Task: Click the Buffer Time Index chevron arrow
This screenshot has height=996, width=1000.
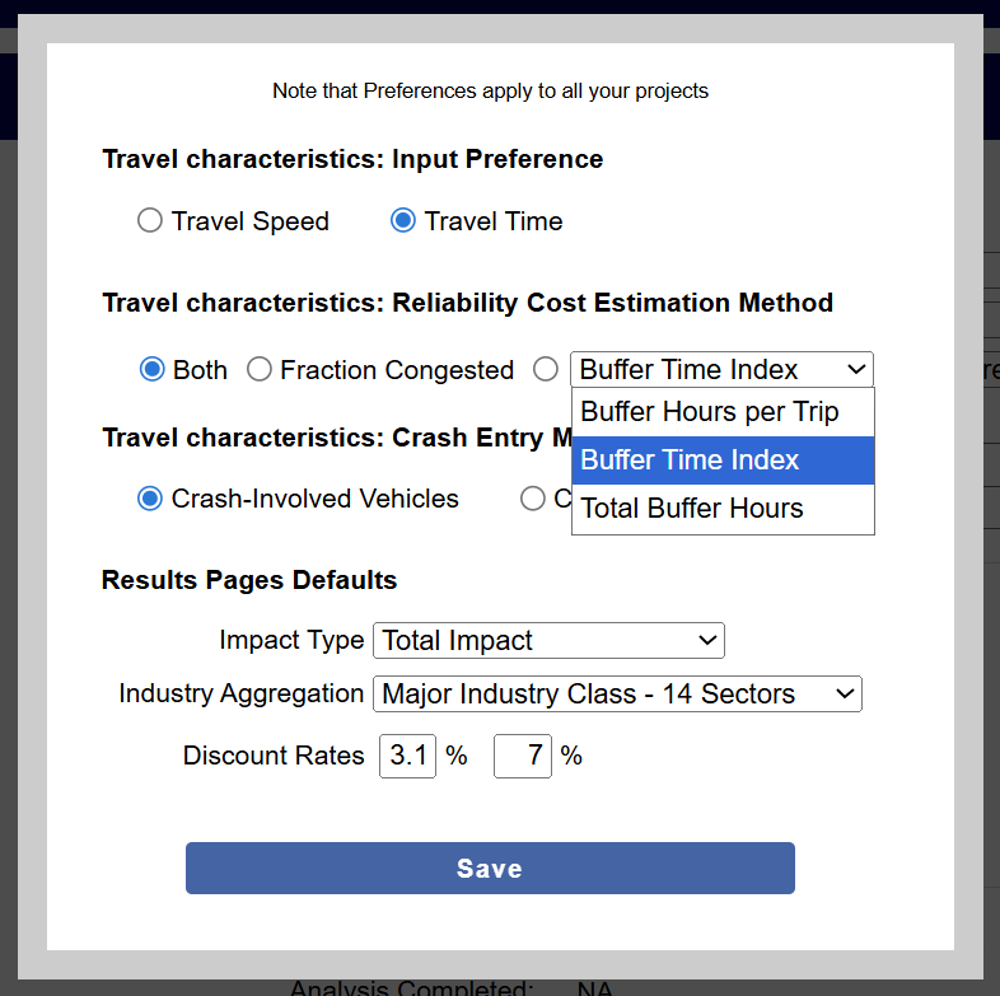Action: click(x=857, y=369)
